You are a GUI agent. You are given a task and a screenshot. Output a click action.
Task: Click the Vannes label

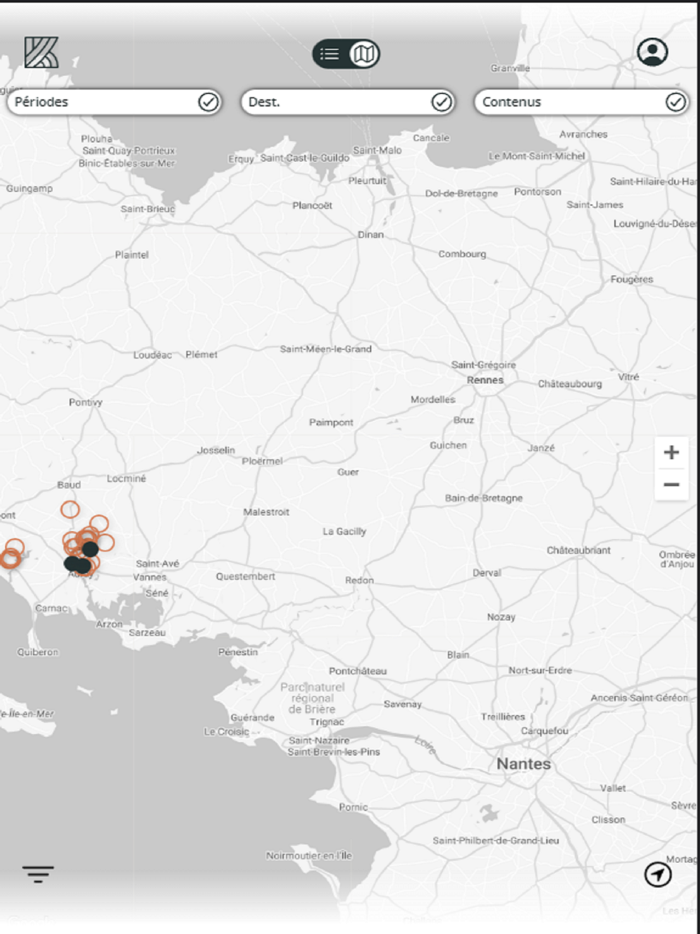pos(150,577)
